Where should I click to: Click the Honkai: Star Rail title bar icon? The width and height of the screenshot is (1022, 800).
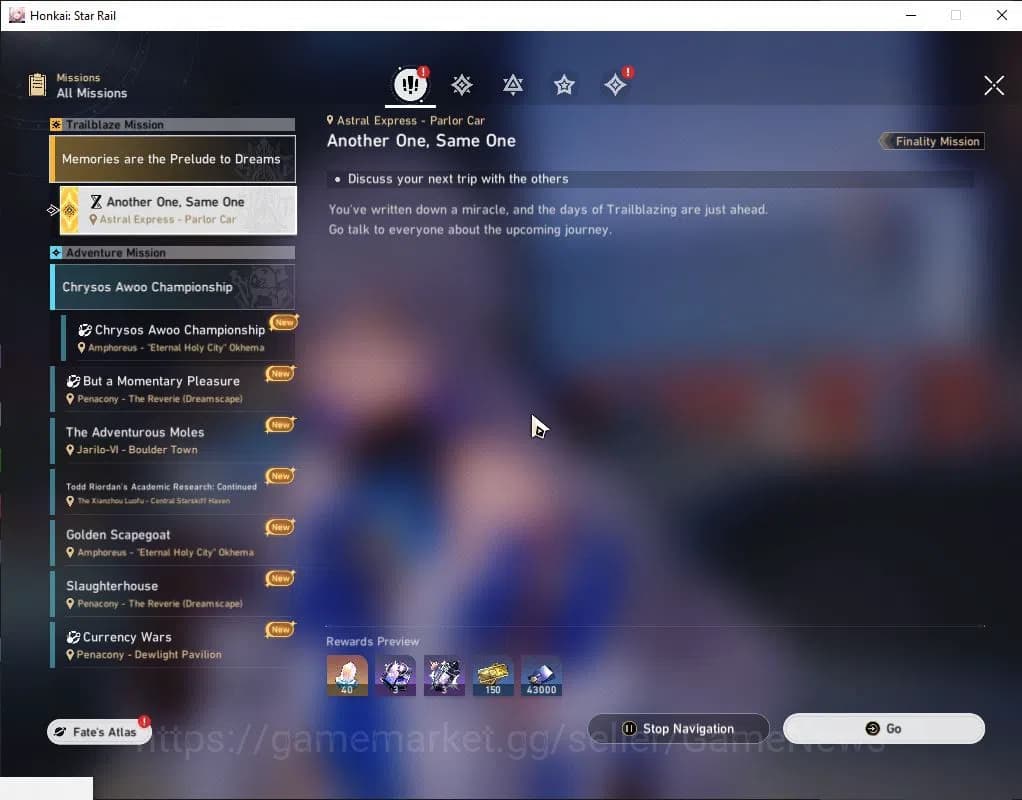coord(16,15)
